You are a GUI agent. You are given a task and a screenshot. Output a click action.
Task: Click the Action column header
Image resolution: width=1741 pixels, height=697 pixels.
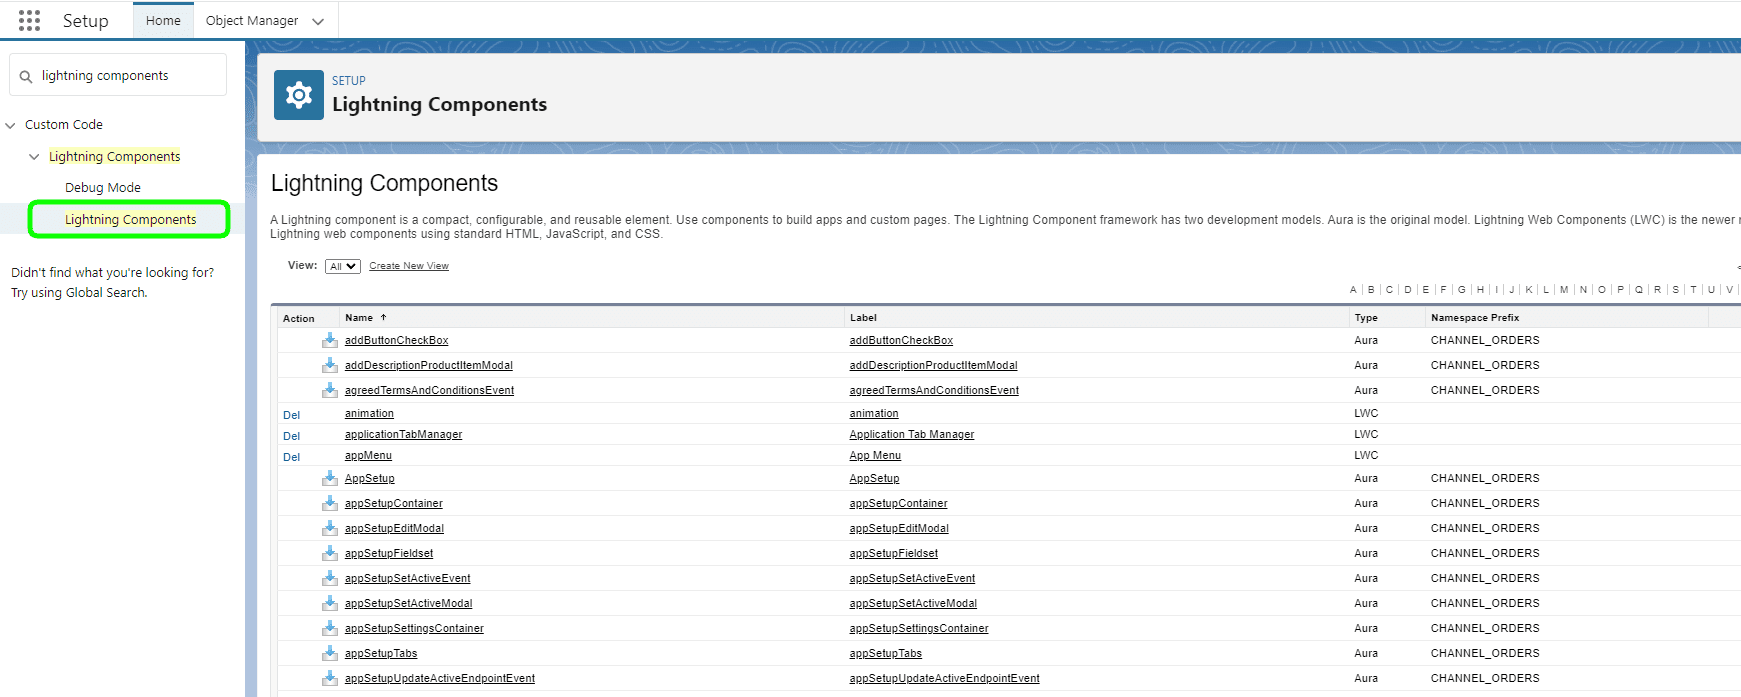298,319
